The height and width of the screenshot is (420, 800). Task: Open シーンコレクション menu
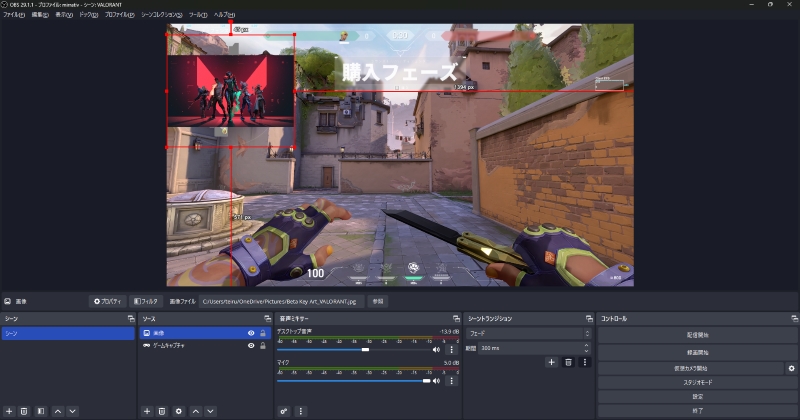(162, 15)
